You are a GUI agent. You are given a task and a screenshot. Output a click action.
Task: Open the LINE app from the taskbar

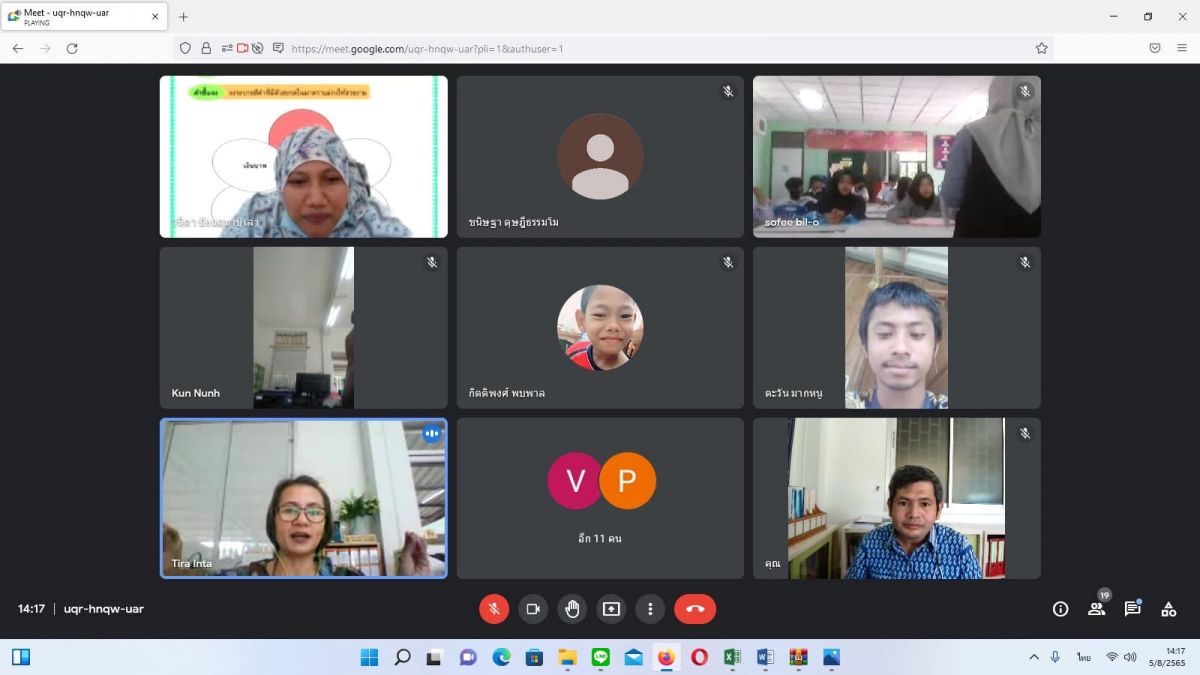(x=601, y=657)
